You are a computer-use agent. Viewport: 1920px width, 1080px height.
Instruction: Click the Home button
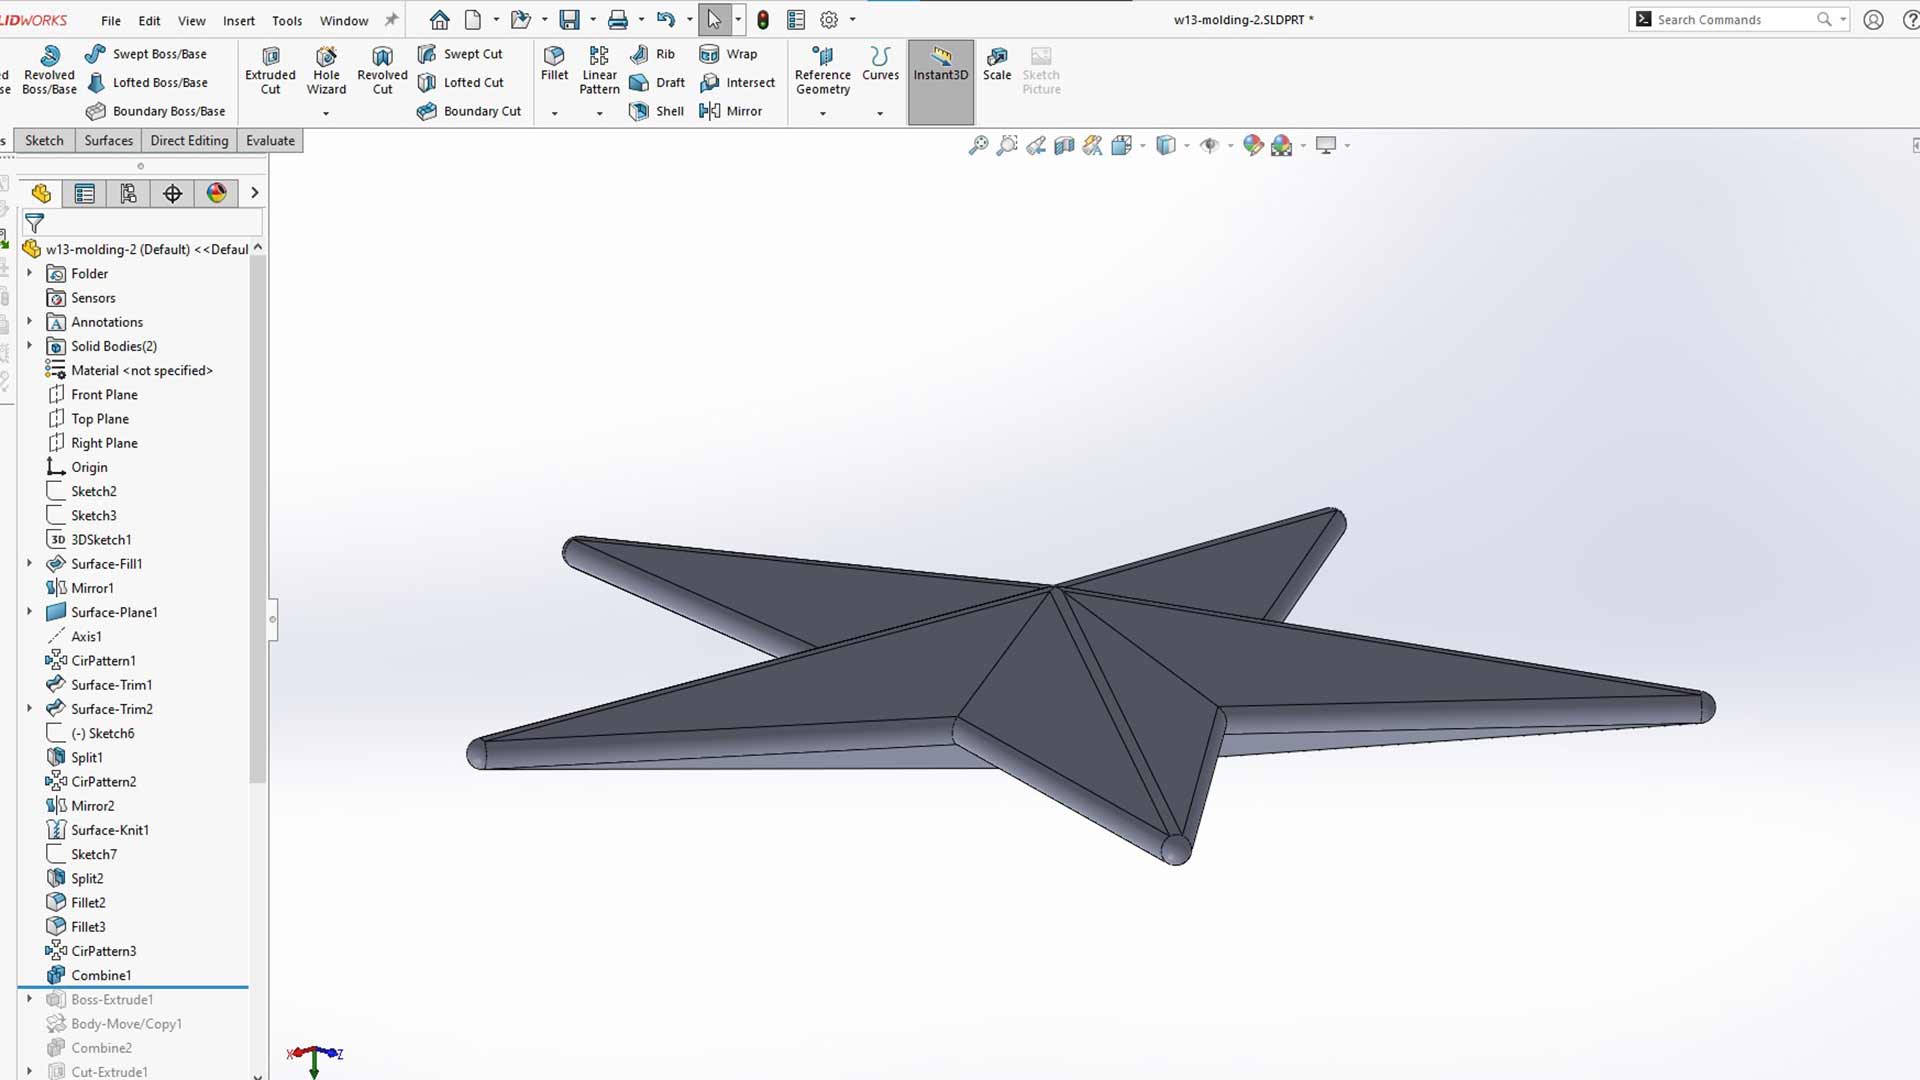tap(439, 20)
